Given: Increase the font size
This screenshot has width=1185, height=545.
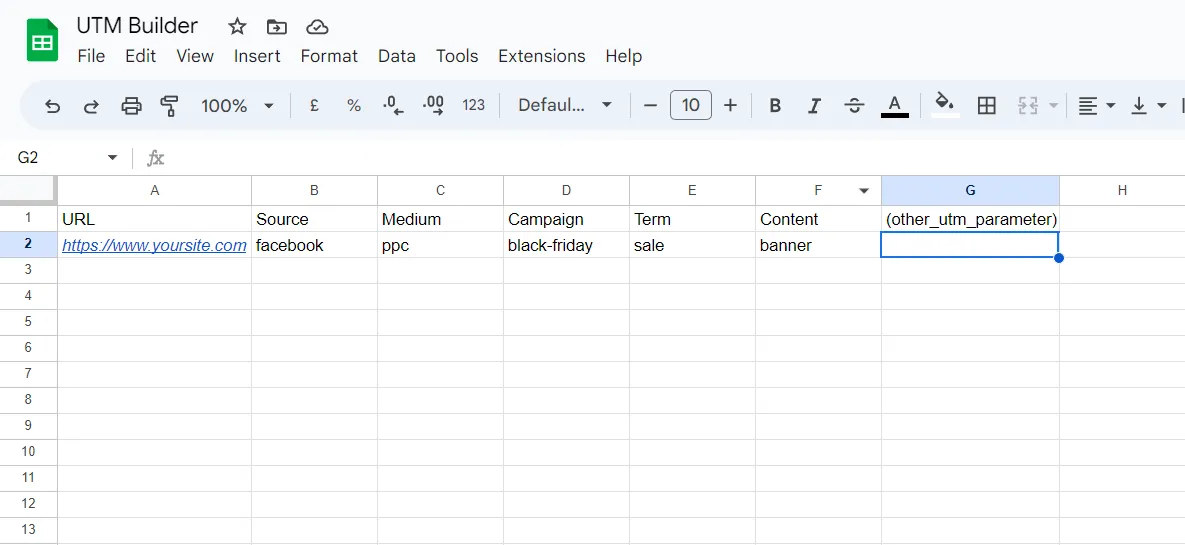Looking at the screenshot, I should click(x=730, y=106).
